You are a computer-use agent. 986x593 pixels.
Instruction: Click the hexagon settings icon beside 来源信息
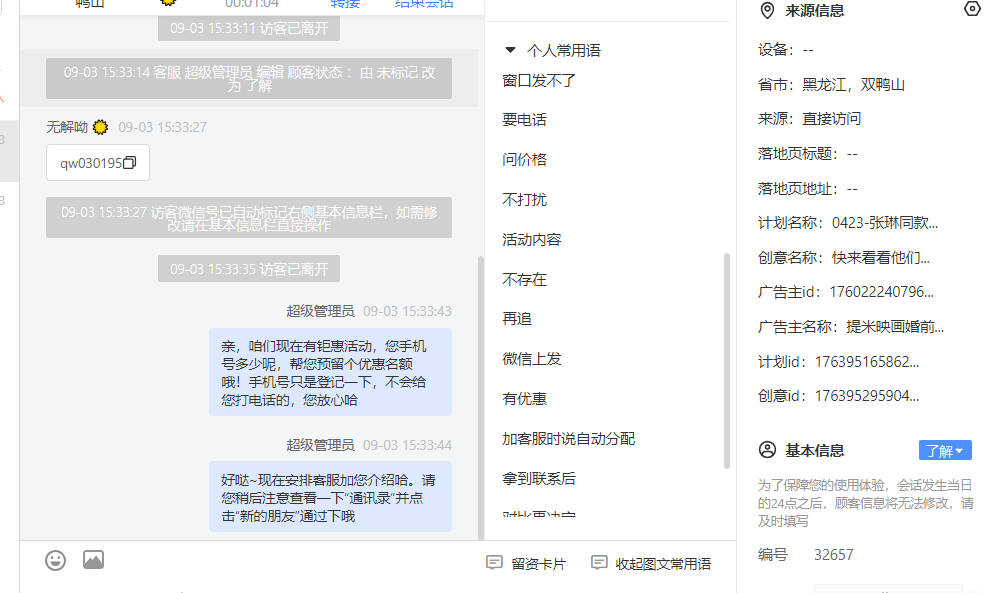[972, 9]
